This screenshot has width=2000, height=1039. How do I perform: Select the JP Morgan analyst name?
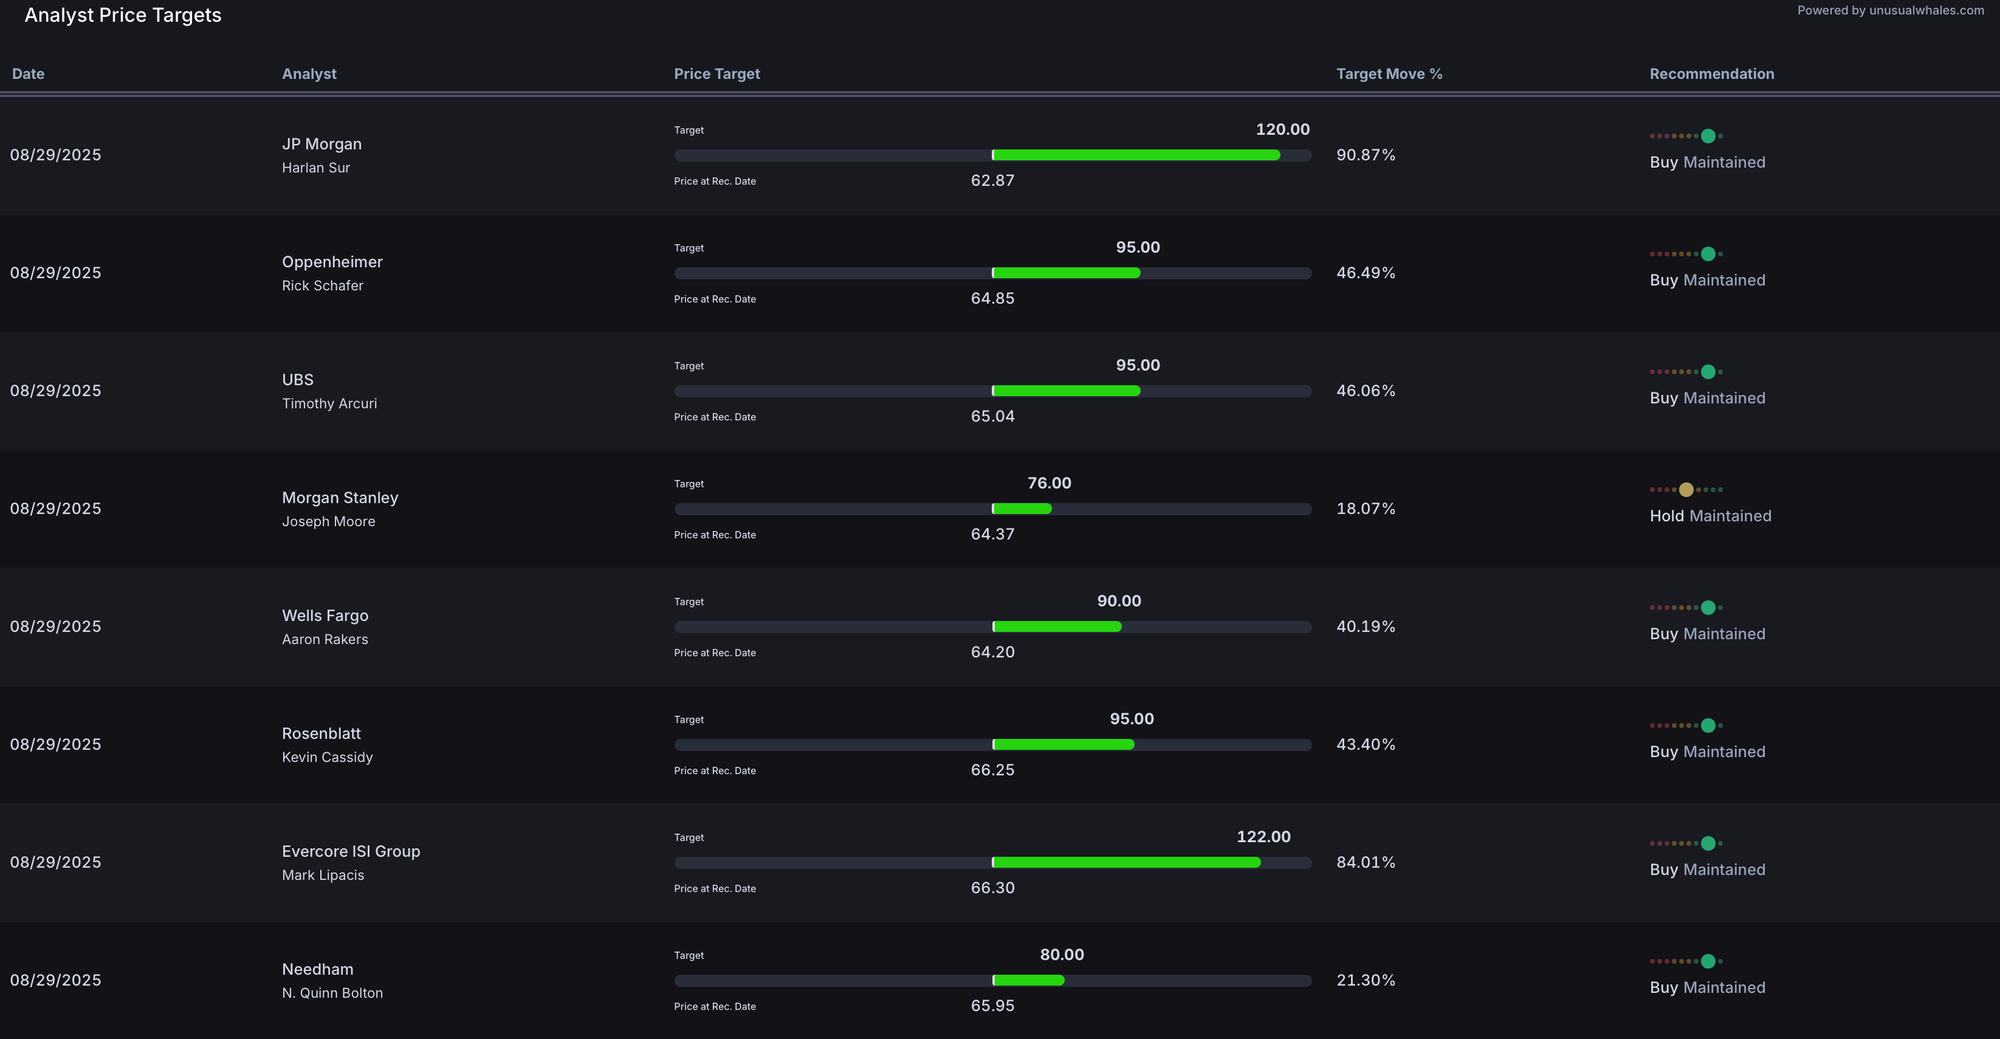pos(322,144)
